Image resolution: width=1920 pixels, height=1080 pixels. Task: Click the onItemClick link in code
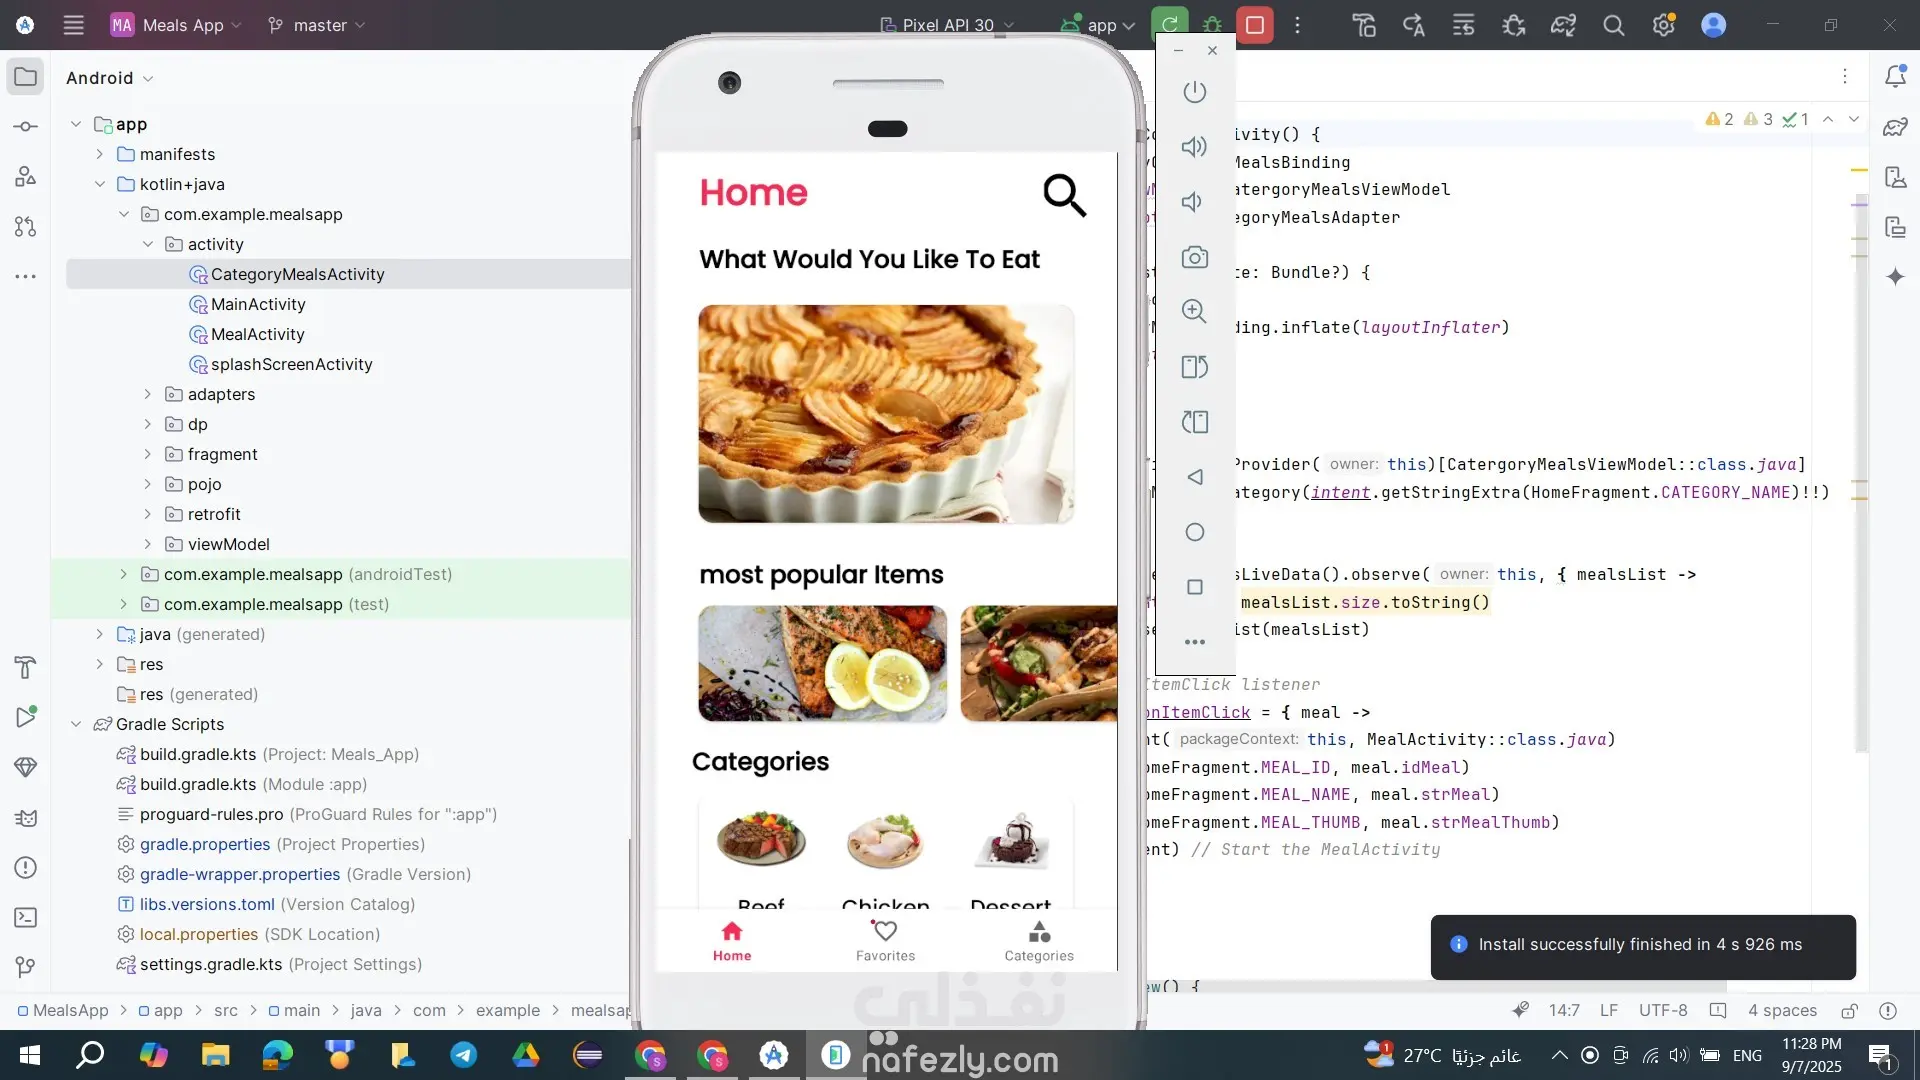click(1200, 712)
